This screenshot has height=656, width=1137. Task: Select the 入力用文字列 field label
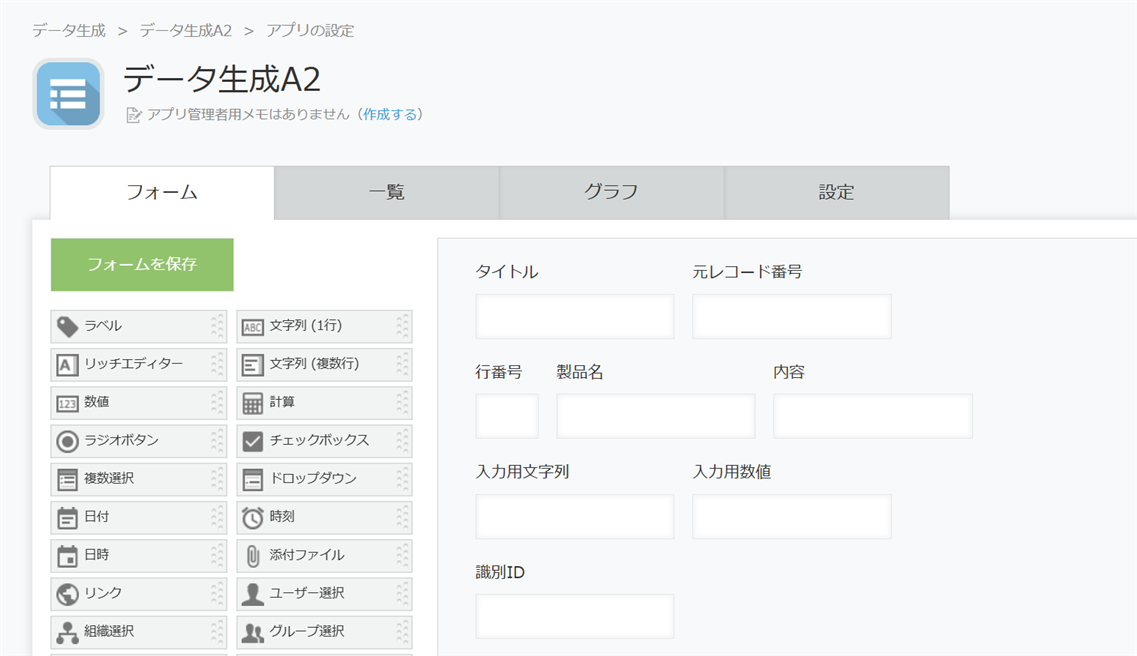click(x=522, y=472)
